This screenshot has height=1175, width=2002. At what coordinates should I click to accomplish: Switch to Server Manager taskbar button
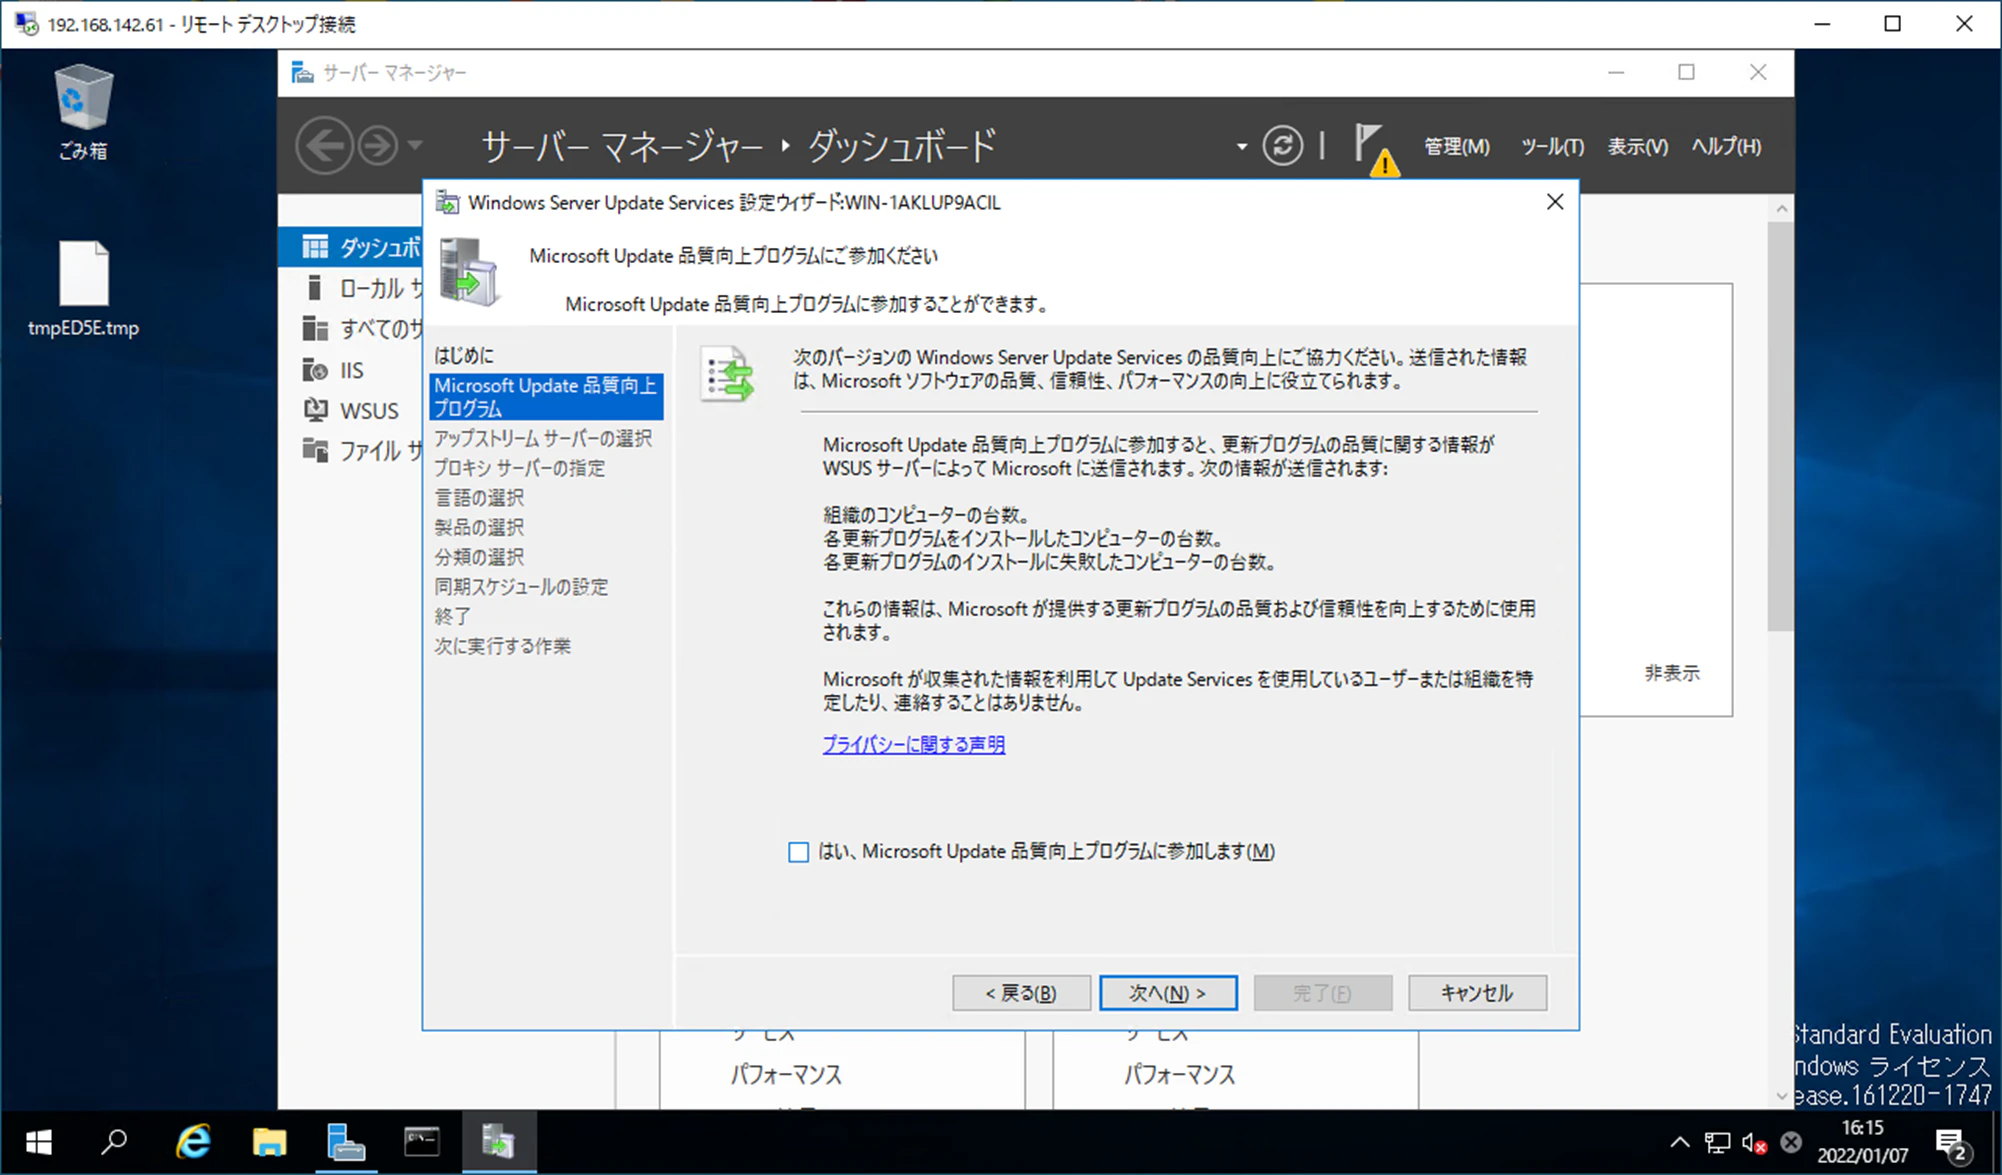(x=346, y=1142)
